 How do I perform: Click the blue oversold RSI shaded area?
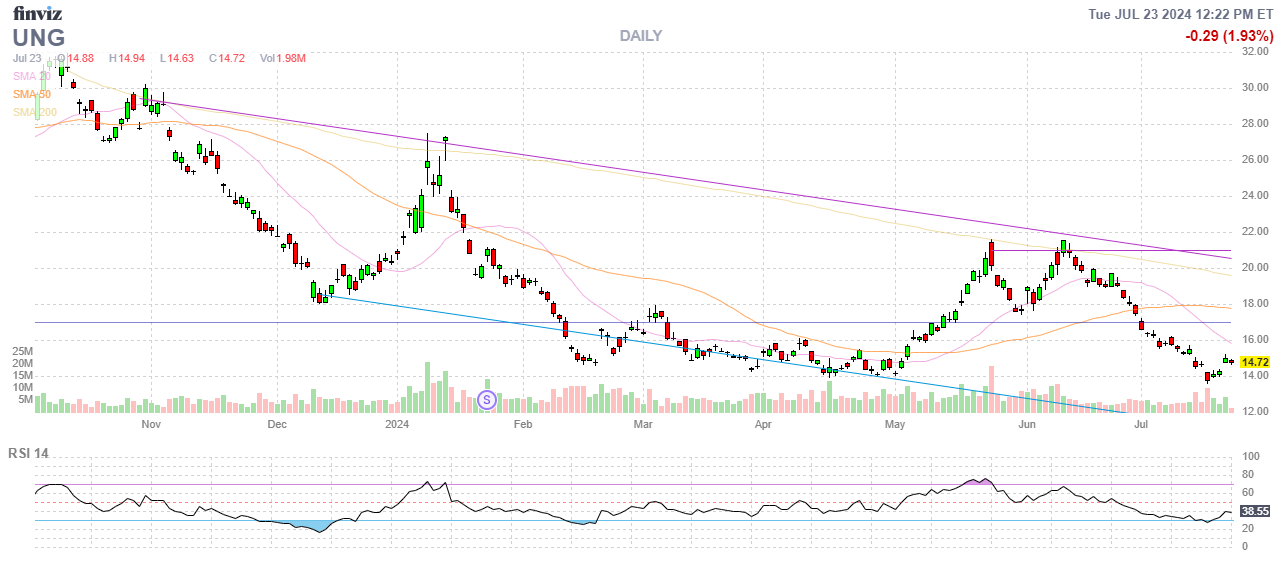pos(301,525)
